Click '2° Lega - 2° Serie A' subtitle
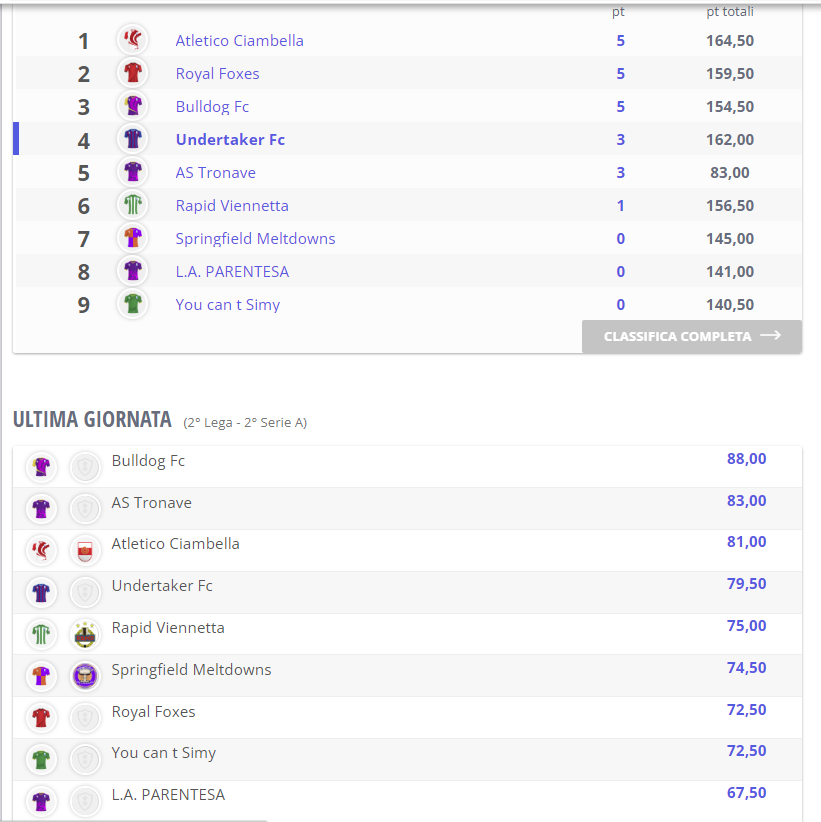821x822 pixels. click(x=245, y=423)
